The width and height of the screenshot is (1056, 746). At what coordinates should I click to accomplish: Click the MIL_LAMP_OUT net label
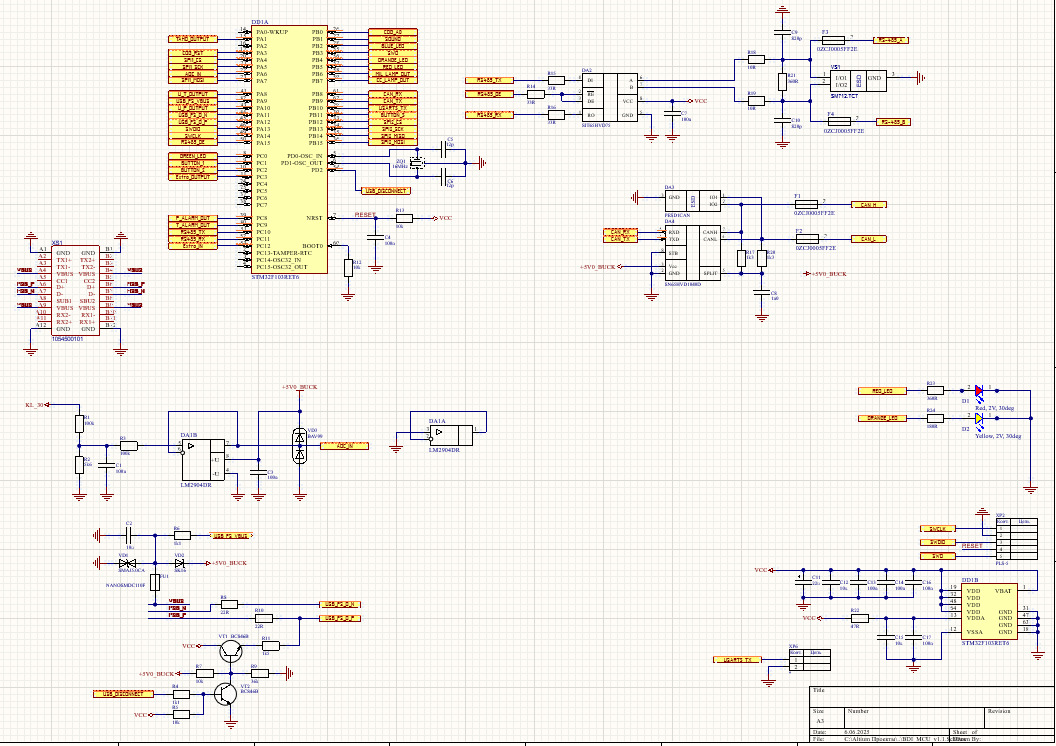(393, 73)
